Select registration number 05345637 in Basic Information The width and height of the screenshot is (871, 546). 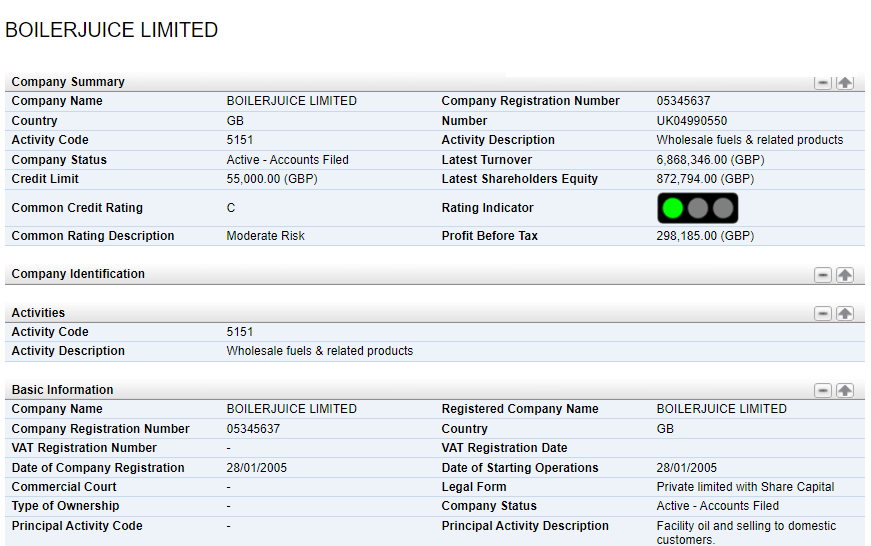(x=253, y=429)
